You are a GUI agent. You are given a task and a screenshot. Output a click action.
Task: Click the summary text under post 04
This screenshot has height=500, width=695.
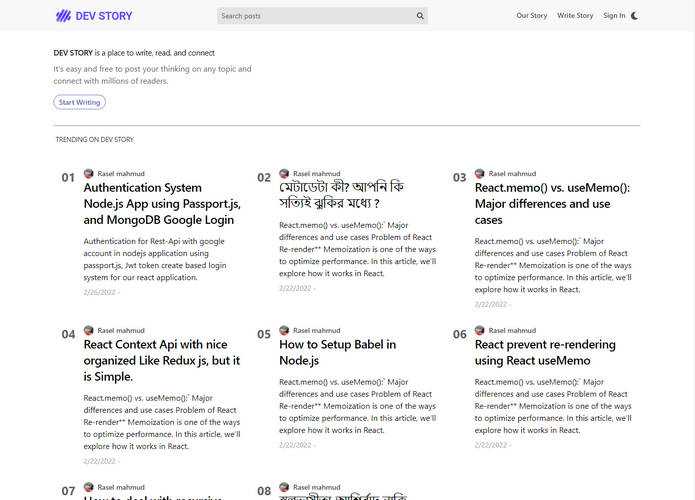[162, 422]
